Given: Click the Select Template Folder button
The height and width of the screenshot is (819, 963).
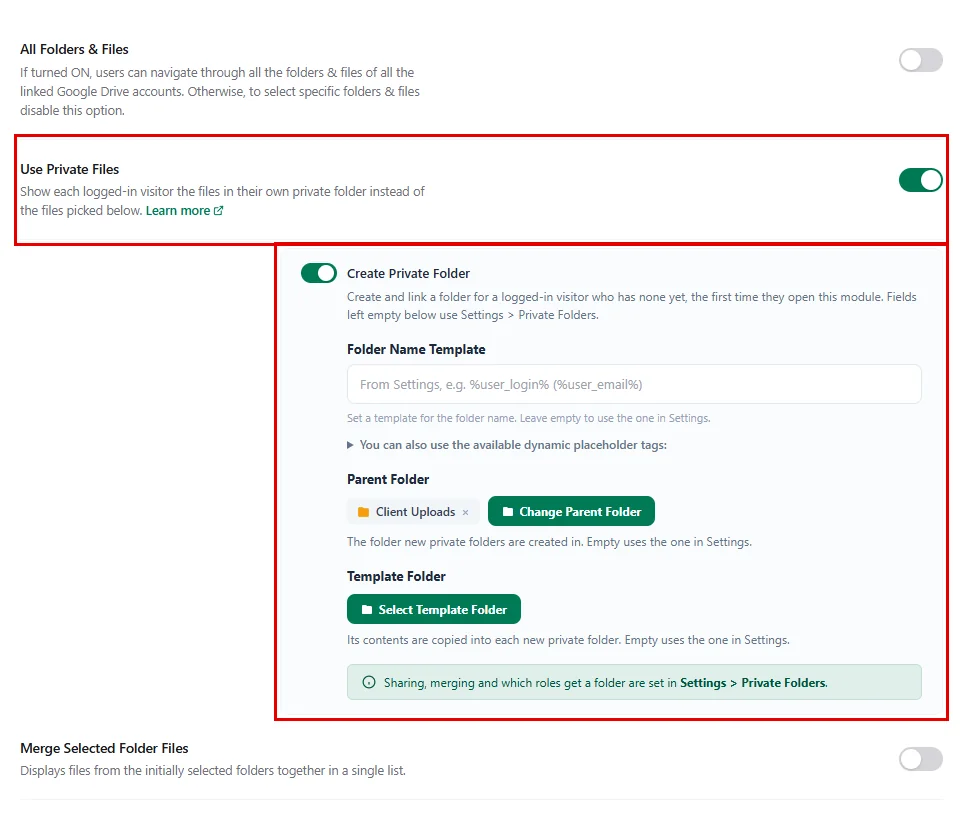Looking at the screenshot, I should pyautogui.click(x=434, y=609).
